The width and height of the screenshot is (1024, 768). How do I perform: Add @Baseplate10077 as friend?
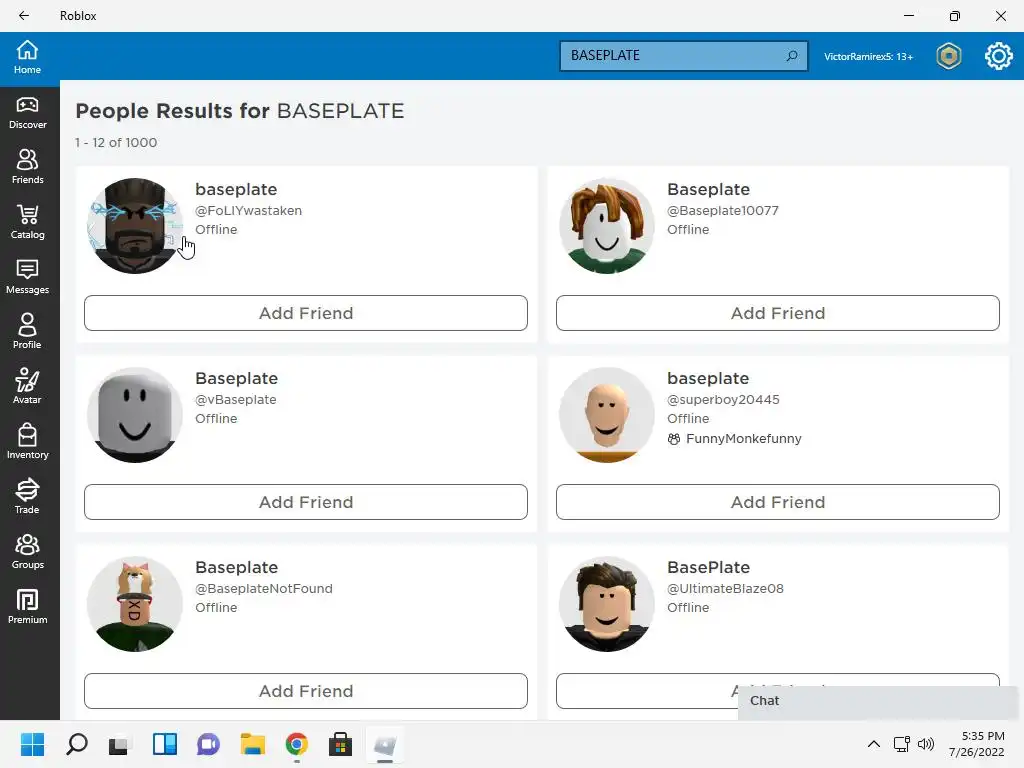point(778,313)
